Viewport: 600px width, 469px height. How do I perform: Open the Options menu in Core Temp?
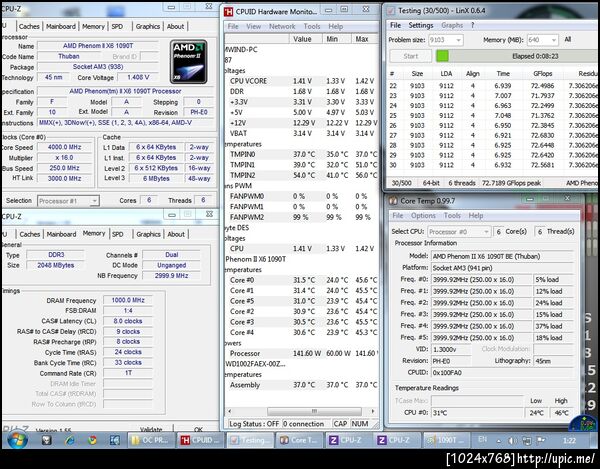tap(423, 216)
